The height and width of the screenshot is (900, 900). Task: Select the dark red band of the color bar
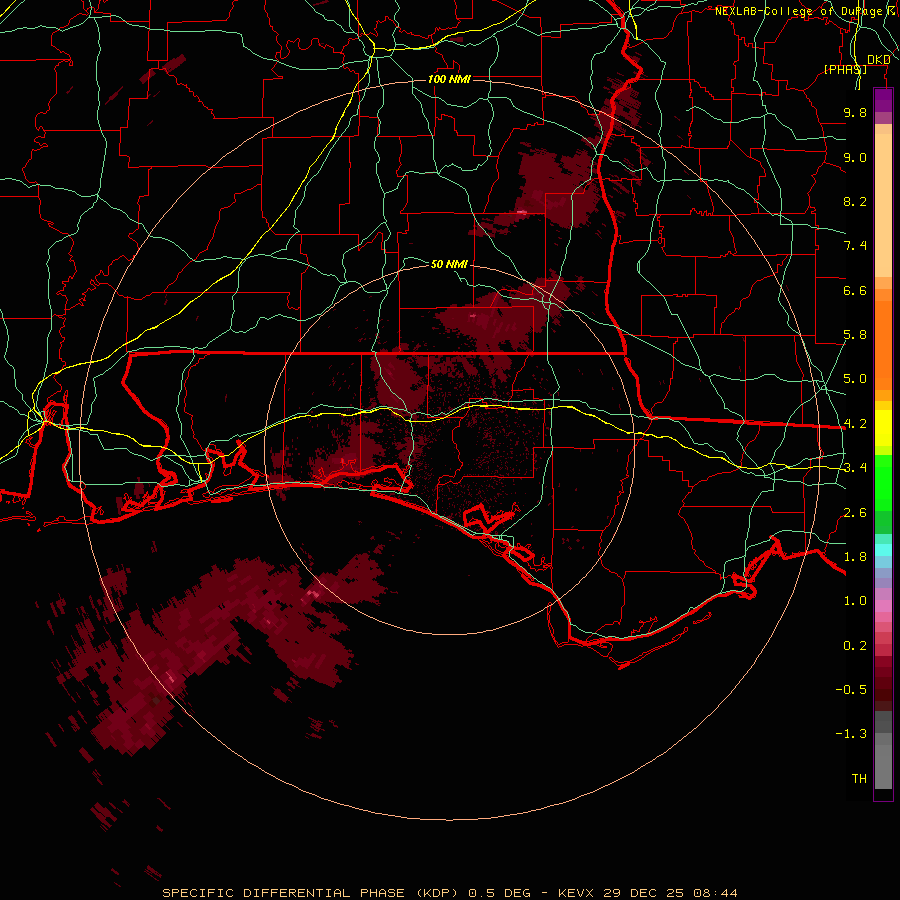coord(883,684)
